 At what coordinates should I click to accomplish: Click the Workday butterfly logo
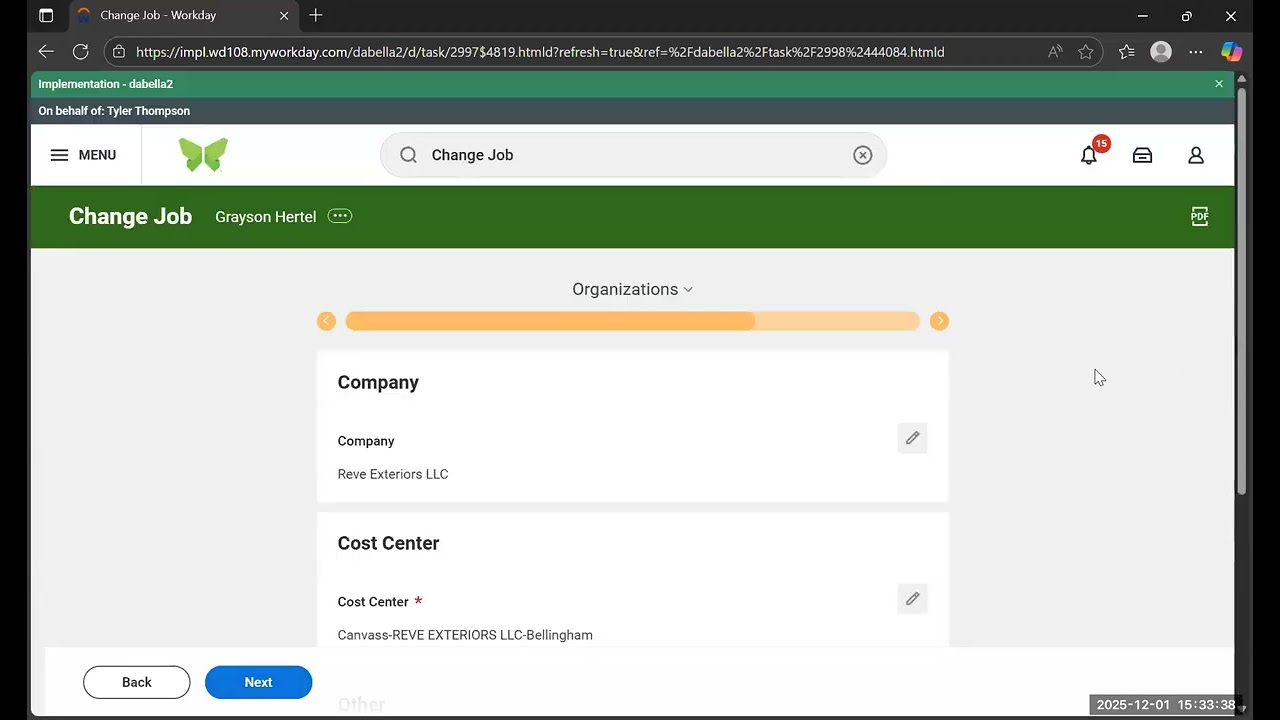[x=203, y=155]
